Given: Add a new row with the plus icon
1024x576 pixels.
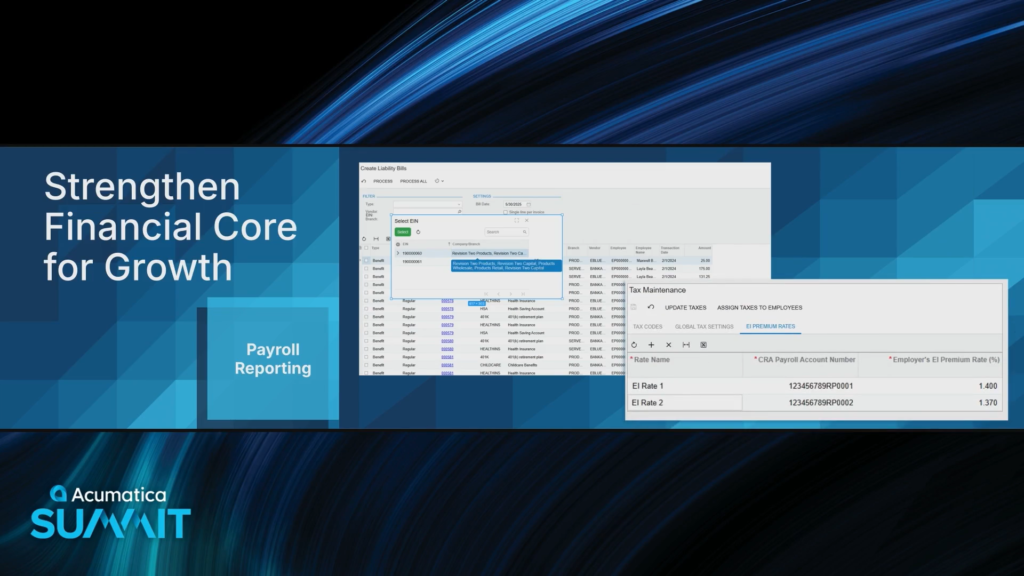Looking at the screenshot, I should [x=651, y=344].
